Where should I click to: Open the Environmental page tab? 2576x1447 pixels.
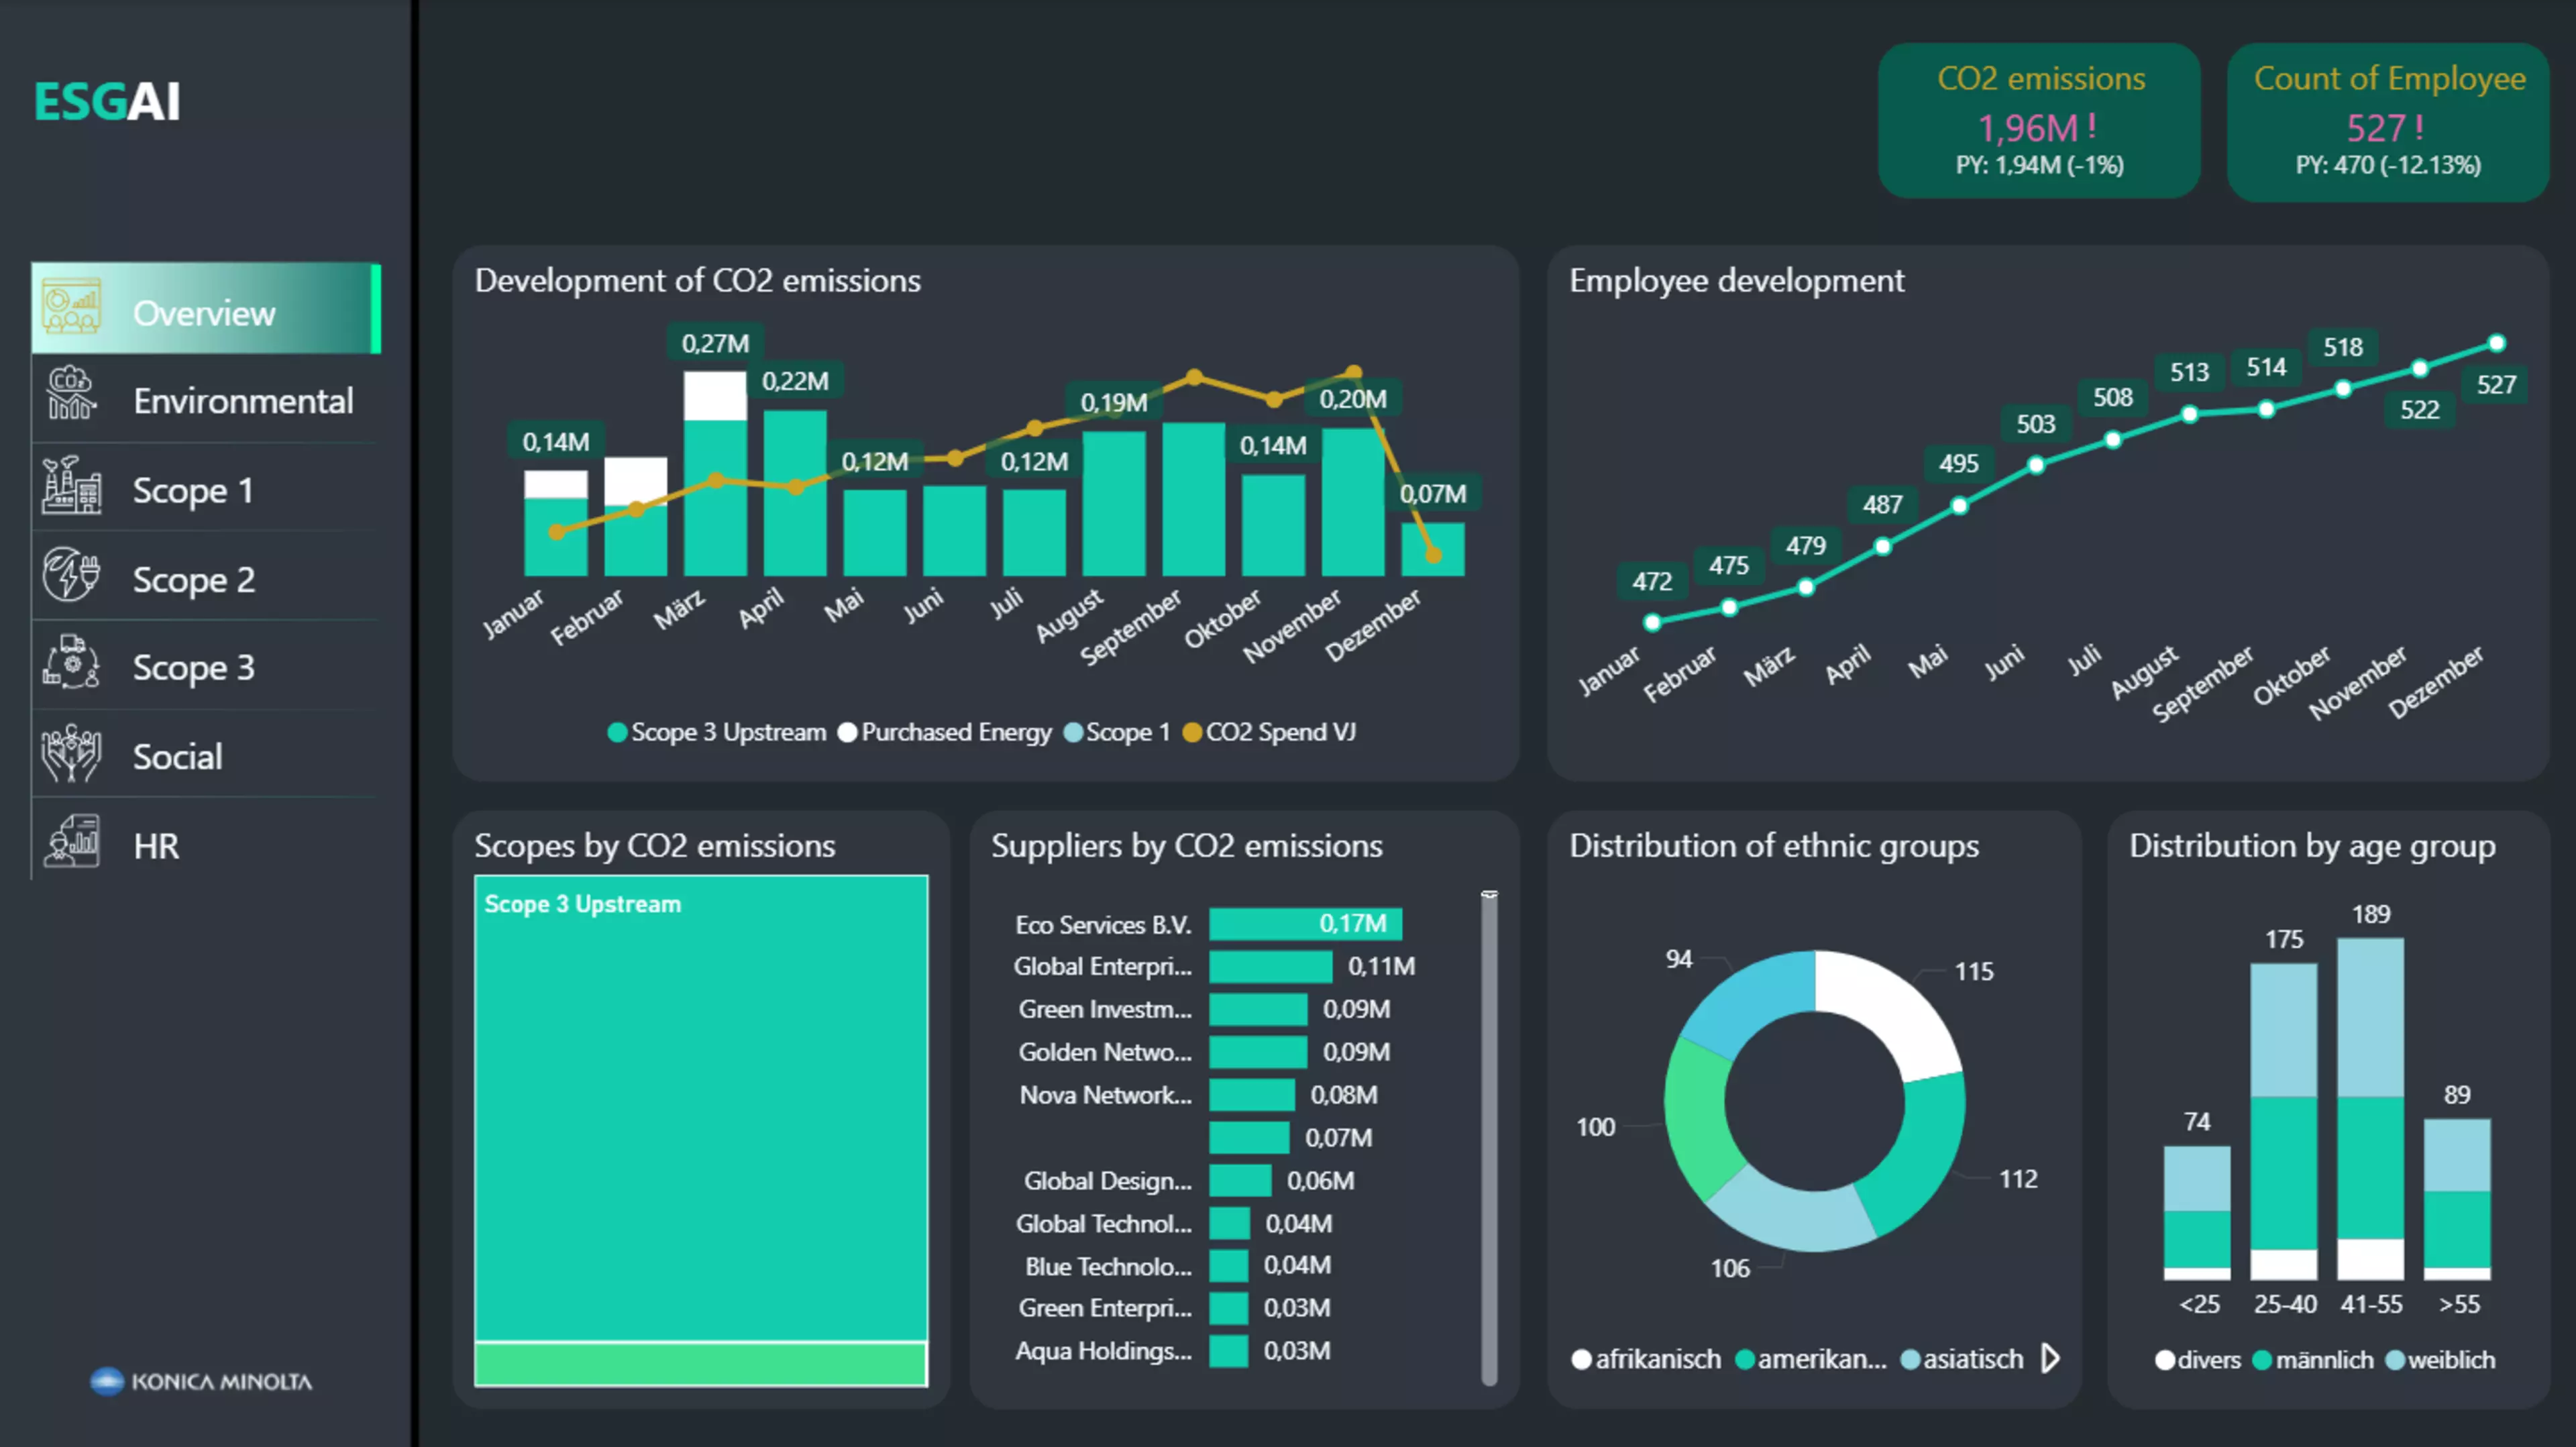coord(243,401)
